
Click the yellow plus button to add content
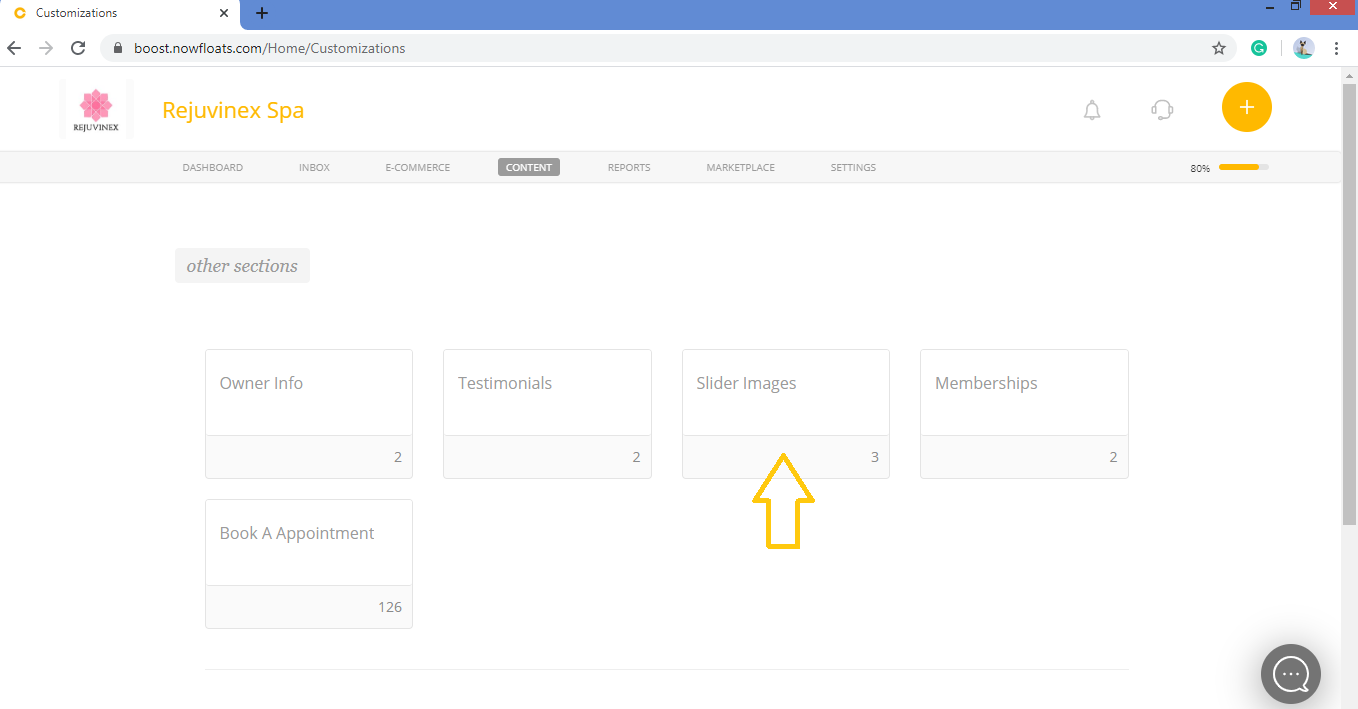(1246, 107)
